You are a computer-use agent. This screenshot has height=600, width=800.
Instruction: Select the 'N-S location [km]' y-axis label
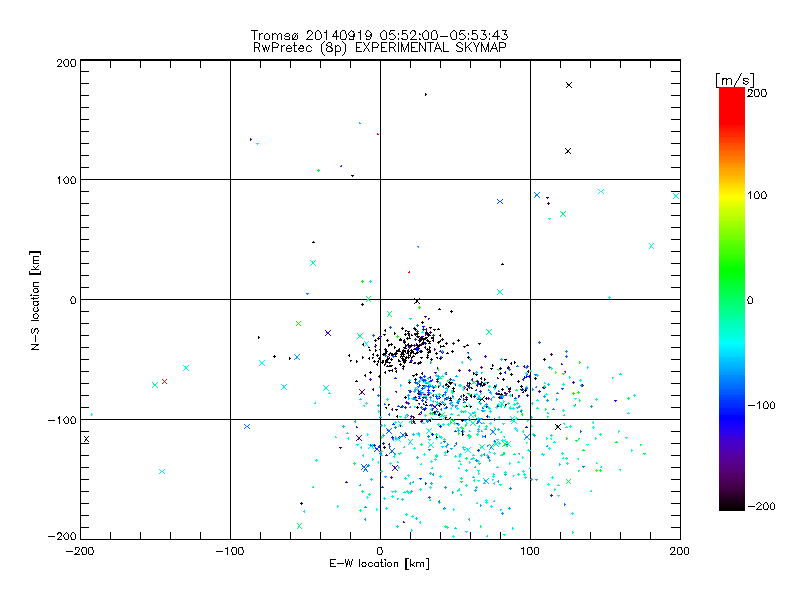pyautogui.click(x=35, y=300)
